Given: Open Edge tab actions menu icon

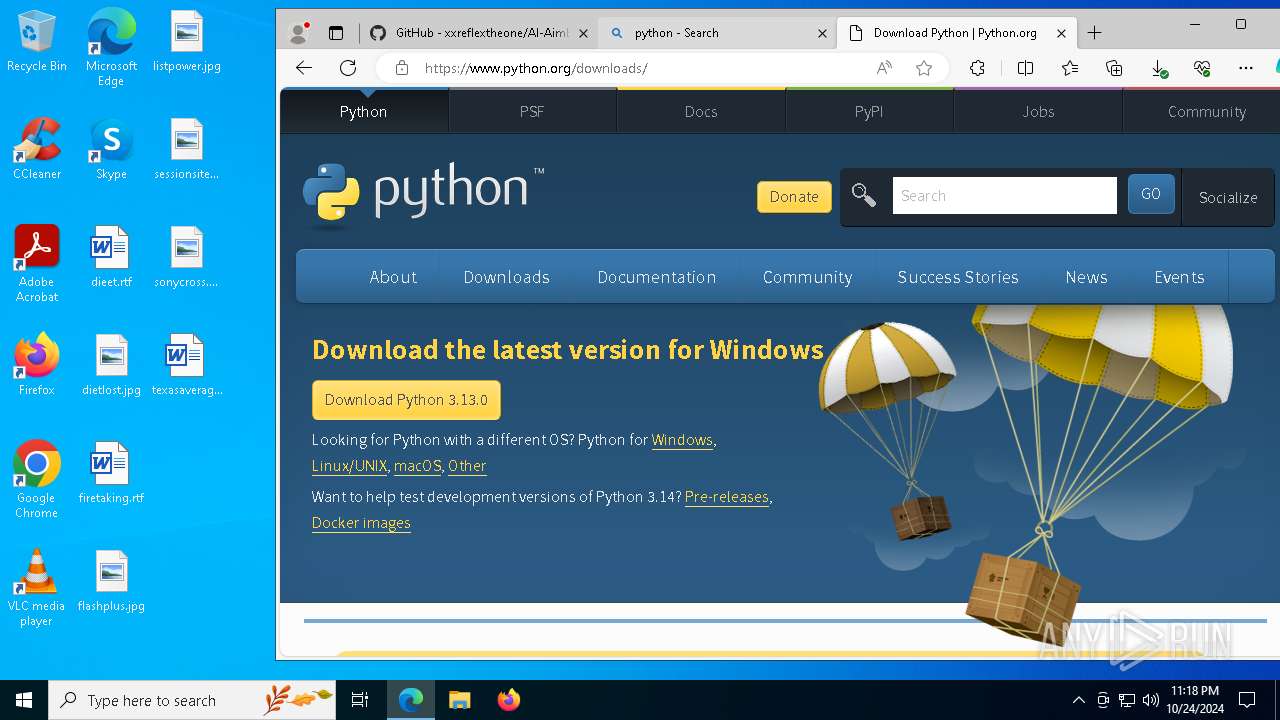Looking at the screenshot, I should click(336, 33).
